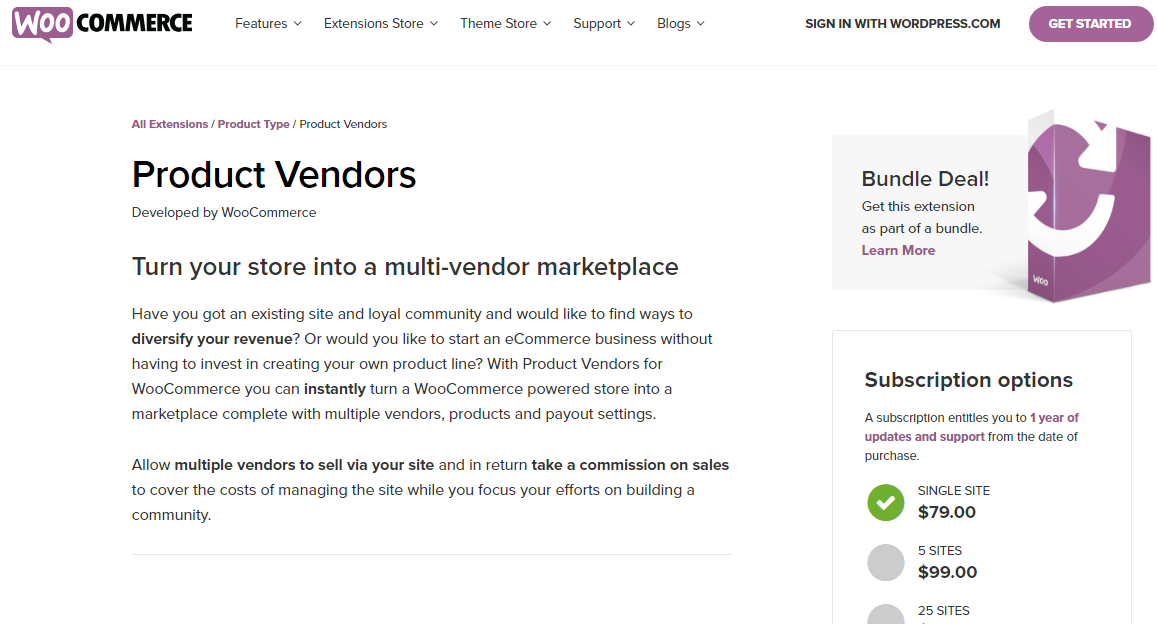Open the Extensions Store menu
Image resolution: width=1157 pixels, height=624 pixels.
coord(381,24)
